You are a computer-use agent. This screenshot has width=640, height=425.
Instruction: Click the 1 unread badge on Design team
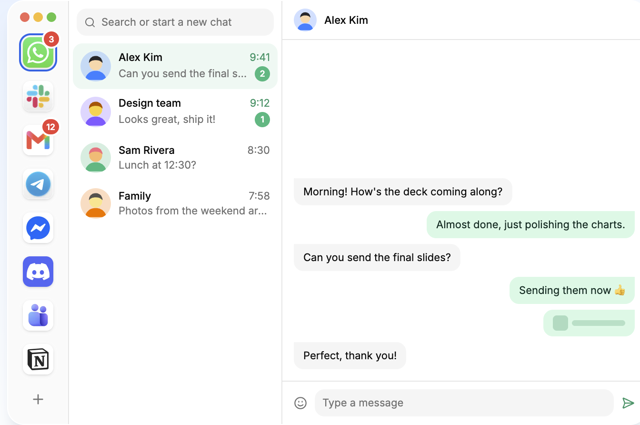pos(262,120)
